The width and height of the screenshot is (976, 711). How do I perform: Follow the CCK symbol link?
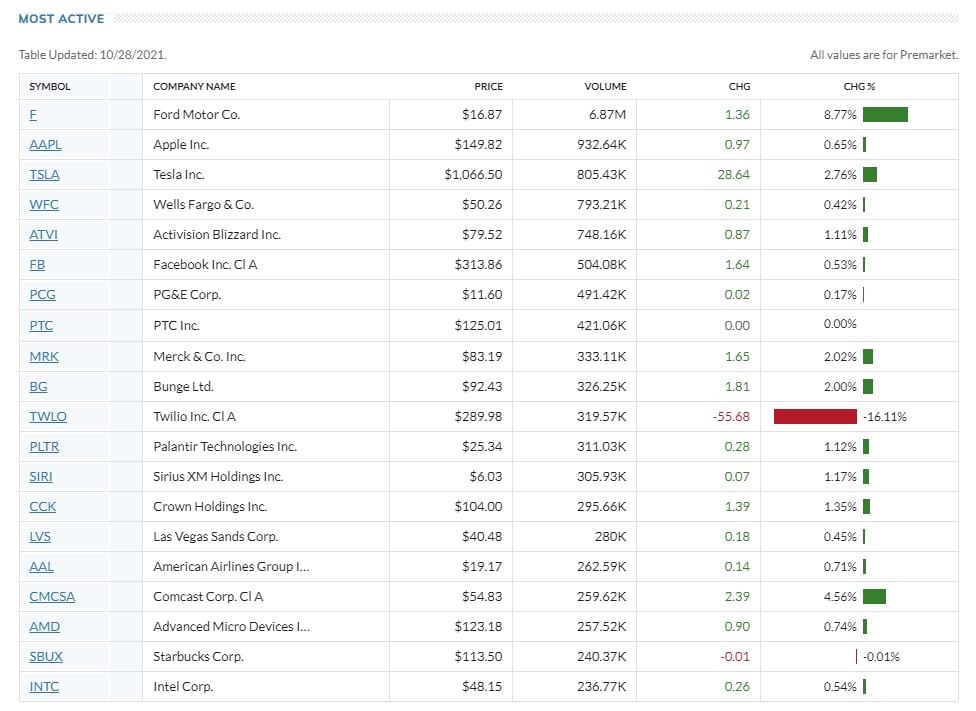point(43,507)
